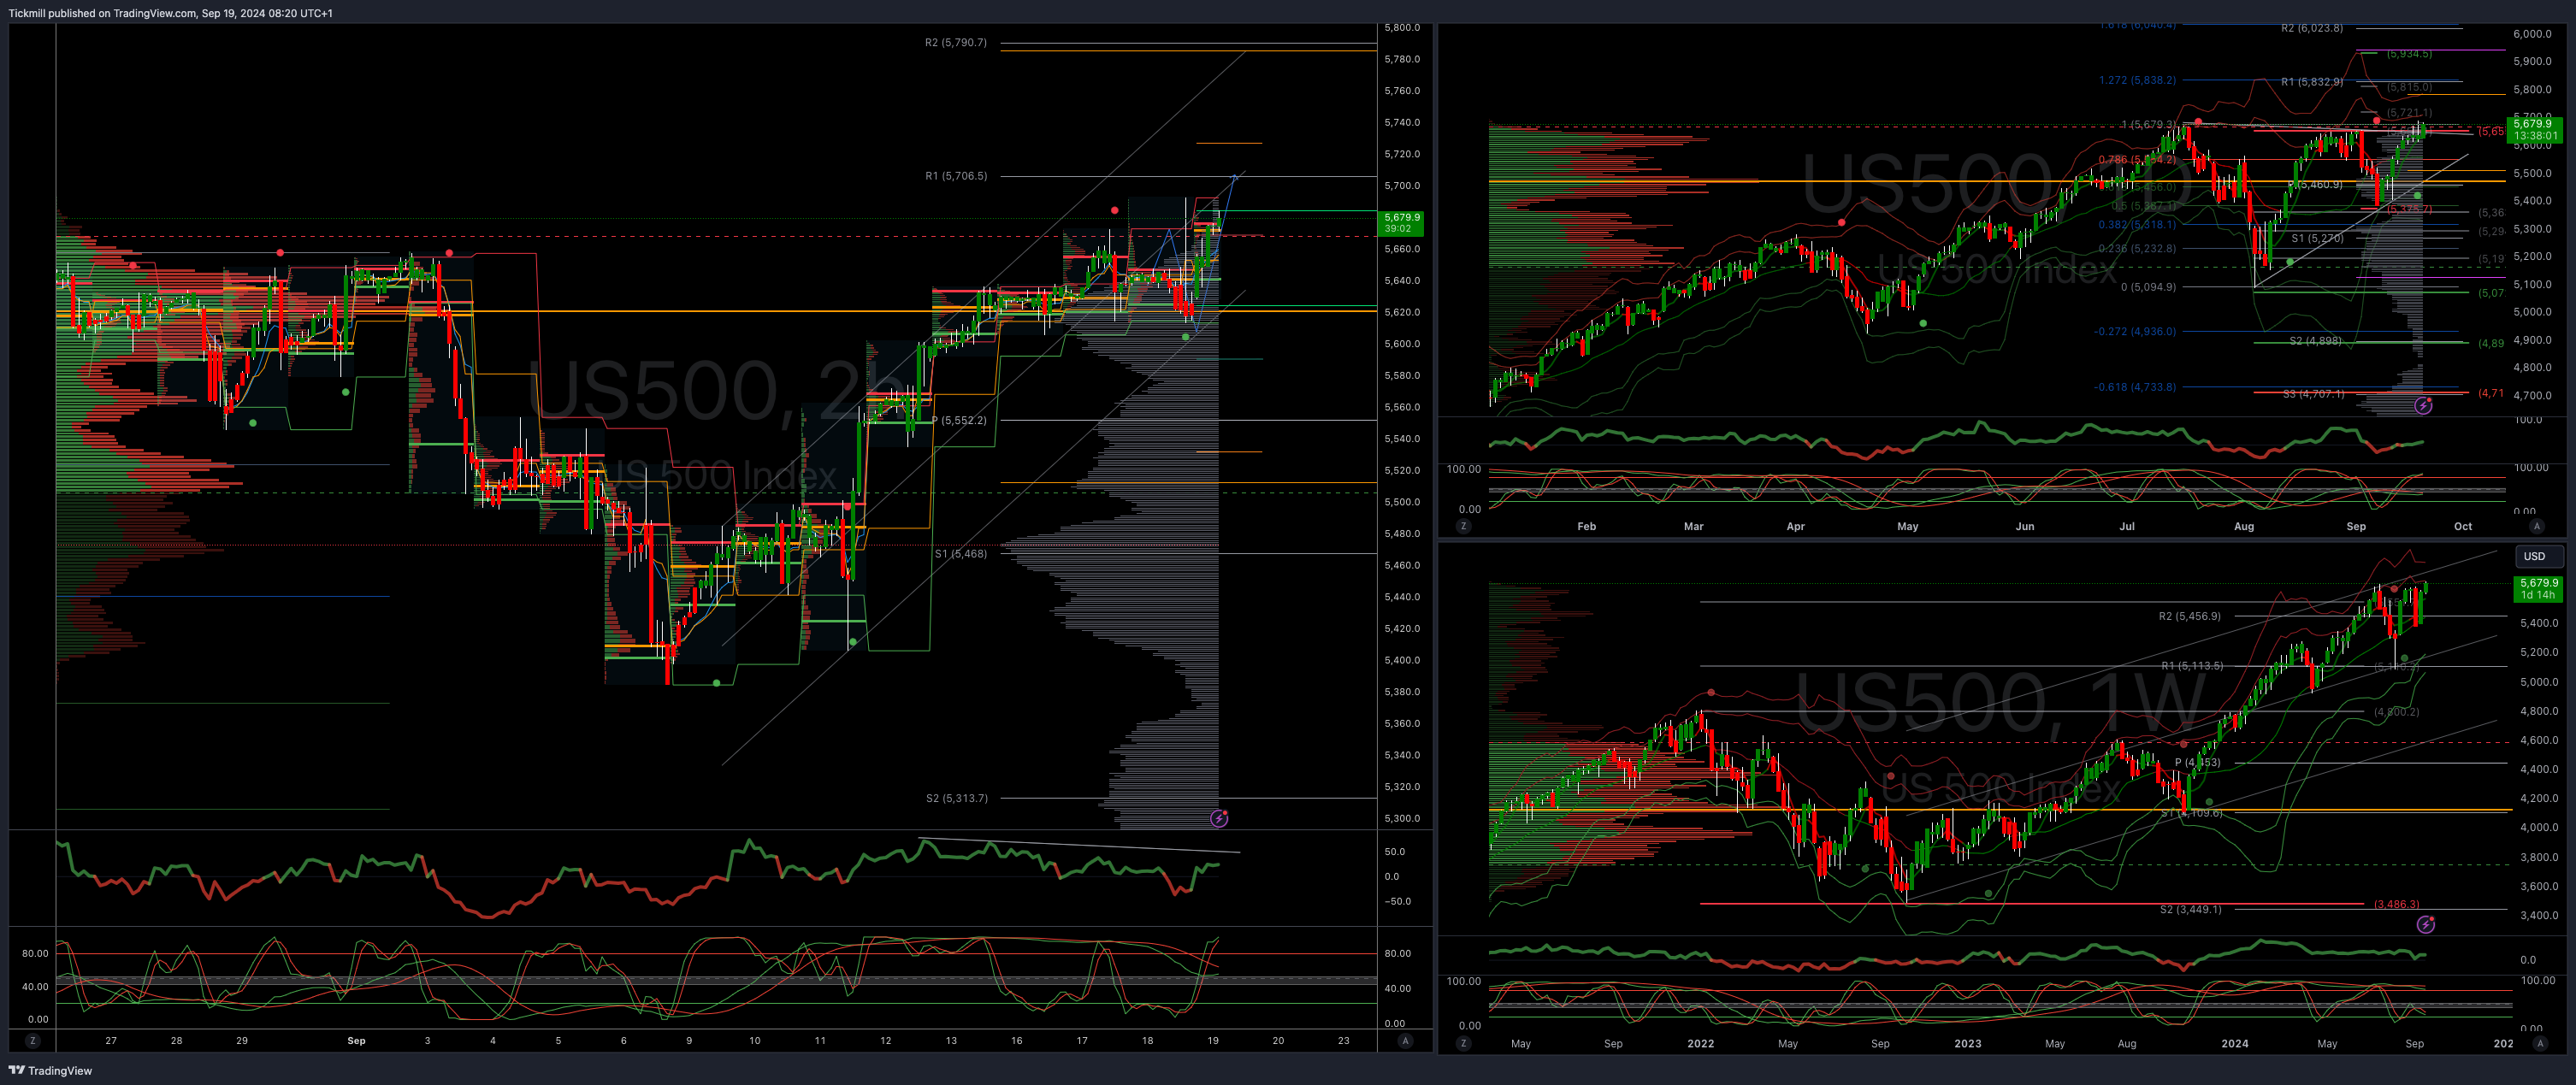Viewport: 2576px width, 1085px height.
Task: Click the Z button below the daily chart
Action: 1464,526
